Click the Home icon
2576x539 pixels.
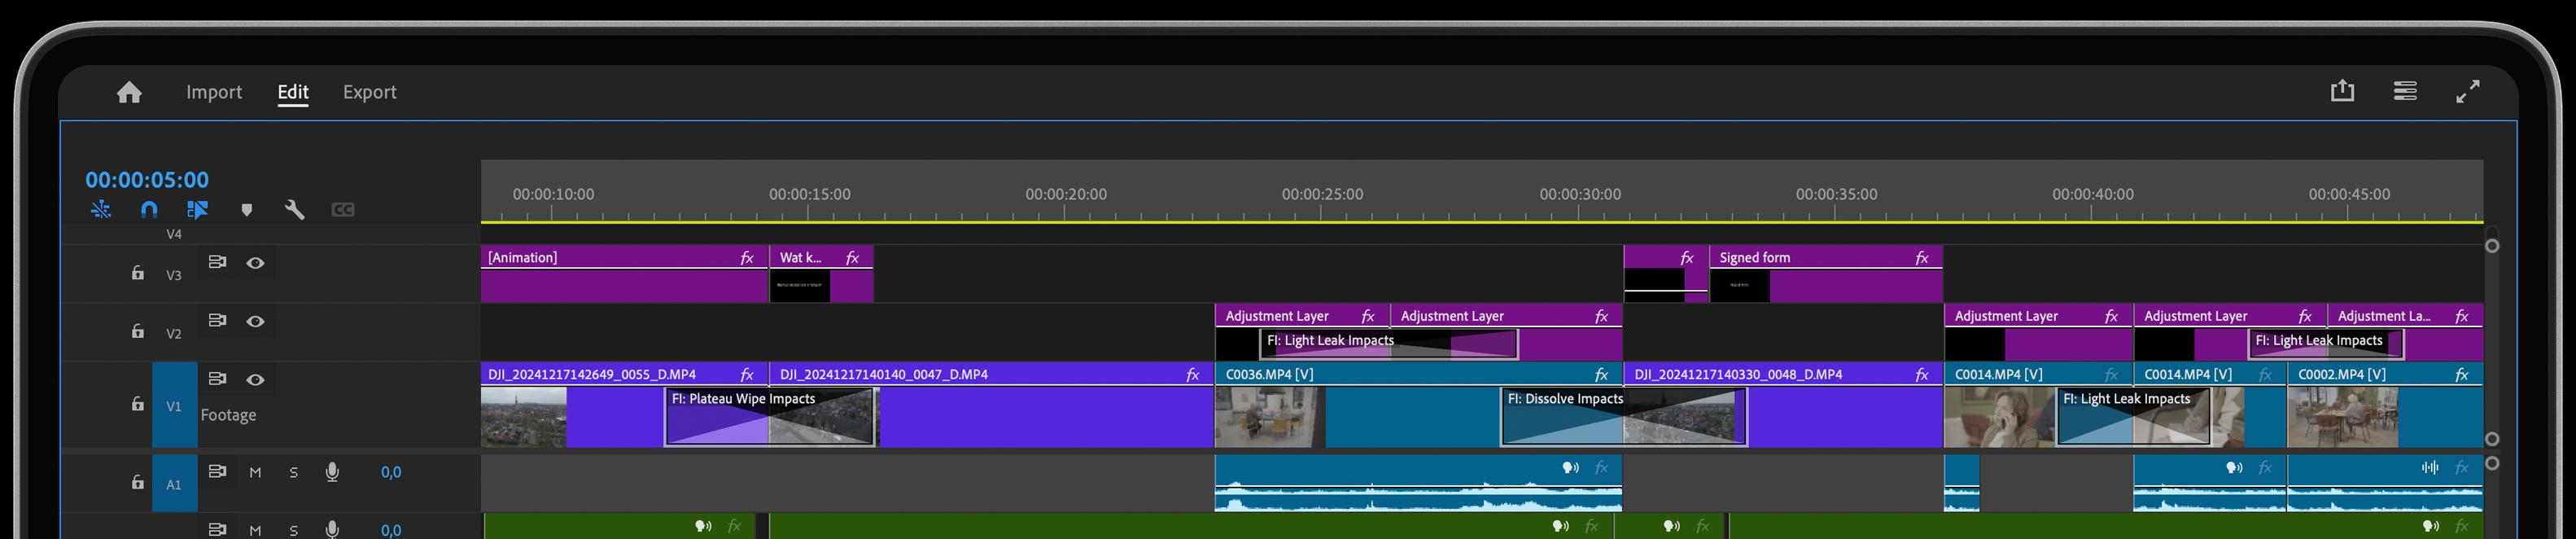(129, 93)
